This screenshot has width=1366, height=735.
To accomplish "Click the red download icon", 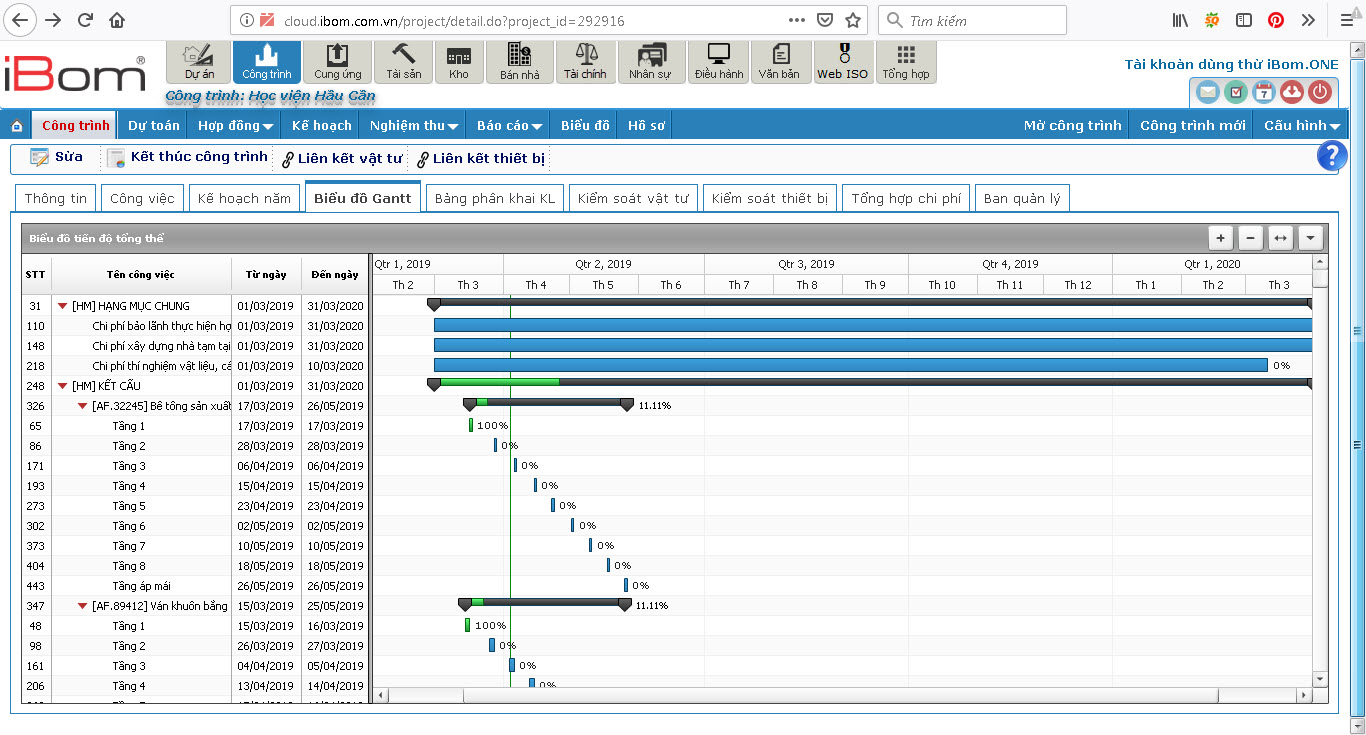I will pyautogui.click(x=1292, y=92).
